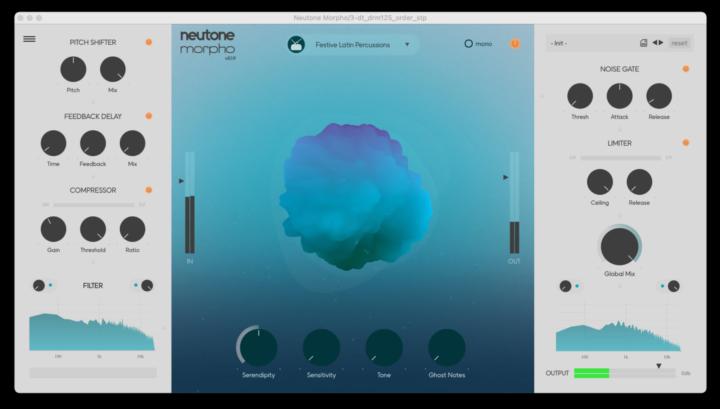Click the reset button
720x409 pixels.
tap(679, 43)
